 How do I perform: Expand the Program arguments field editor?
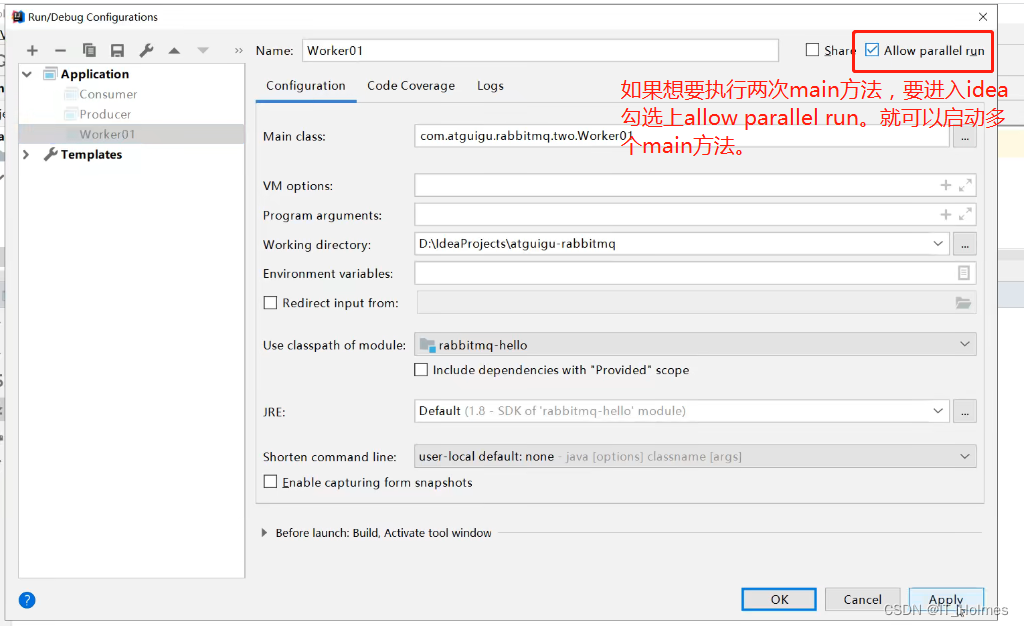[x=965, y=214]
